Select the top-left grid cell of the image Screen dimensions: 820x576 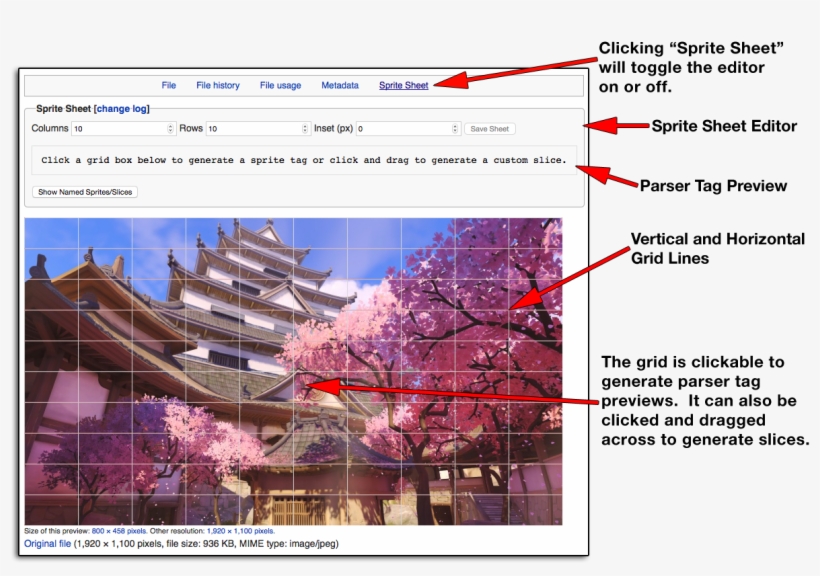[51, 233]
